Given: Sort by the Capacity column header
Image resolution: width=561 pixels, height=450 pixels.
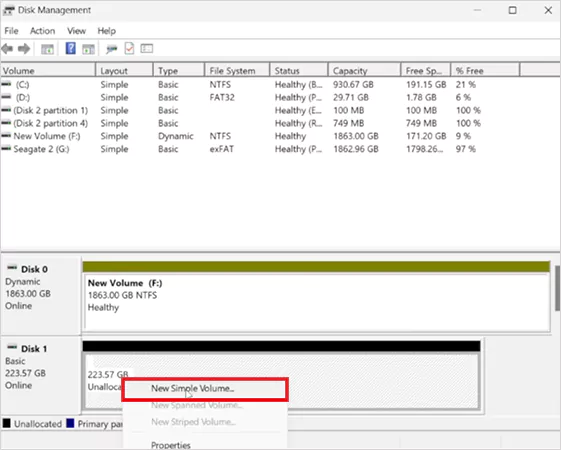Looking at the screenshot, I should [x=365, y=71].
